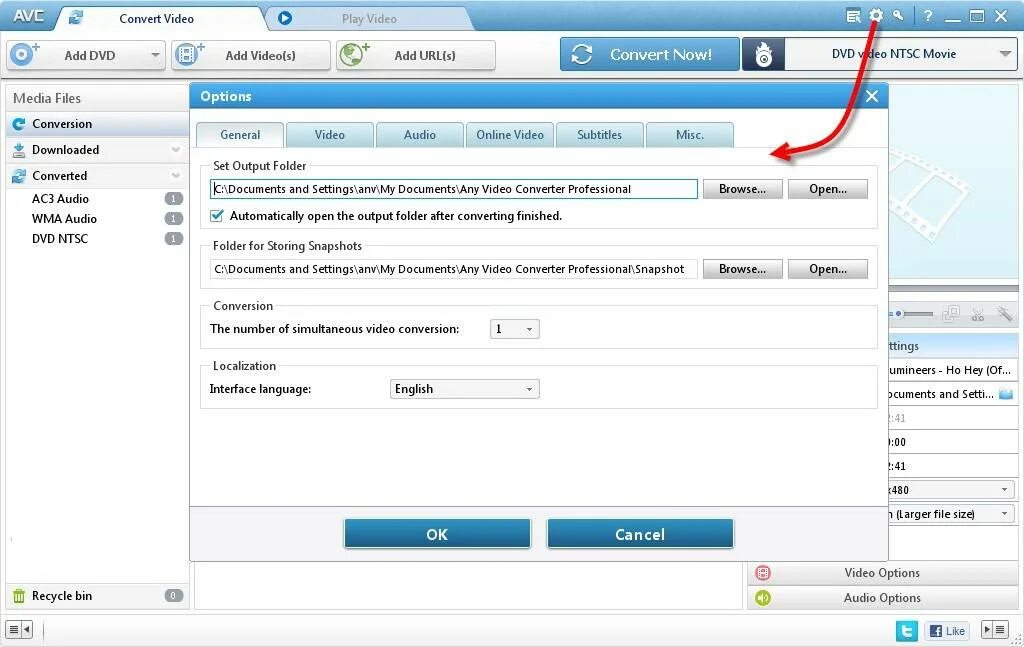Viewport: 1024px width, 647px height.
Task: Open the Audio Options panel
Action: click(x=882, y=597)
